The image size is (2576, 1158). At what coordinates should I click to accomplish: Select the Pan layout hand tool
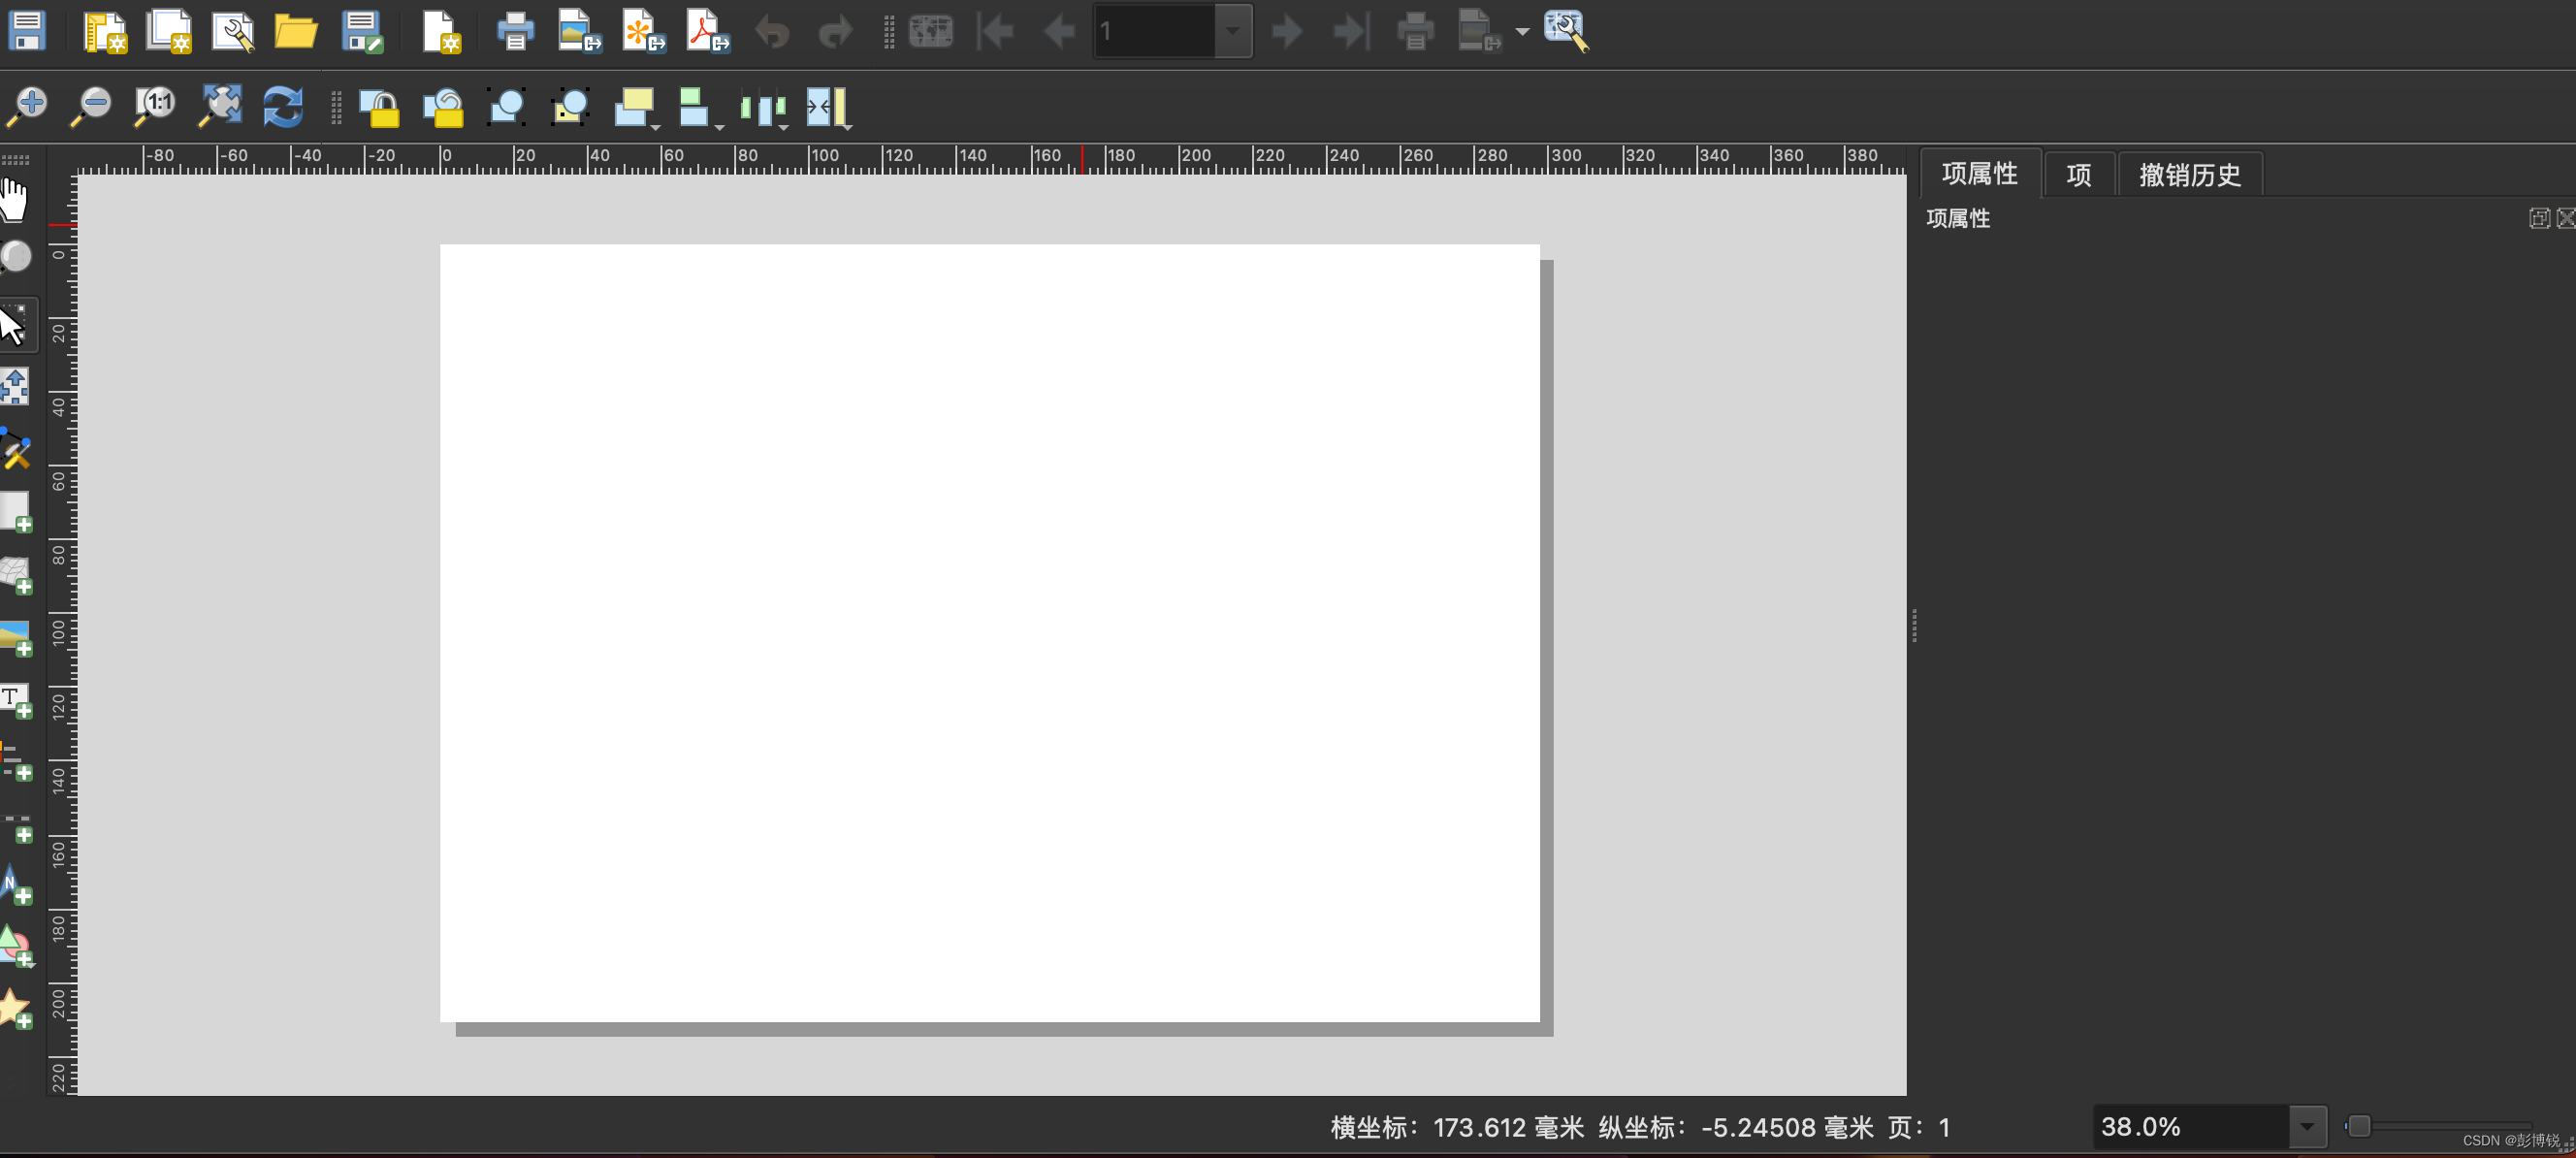click(14, 199)
